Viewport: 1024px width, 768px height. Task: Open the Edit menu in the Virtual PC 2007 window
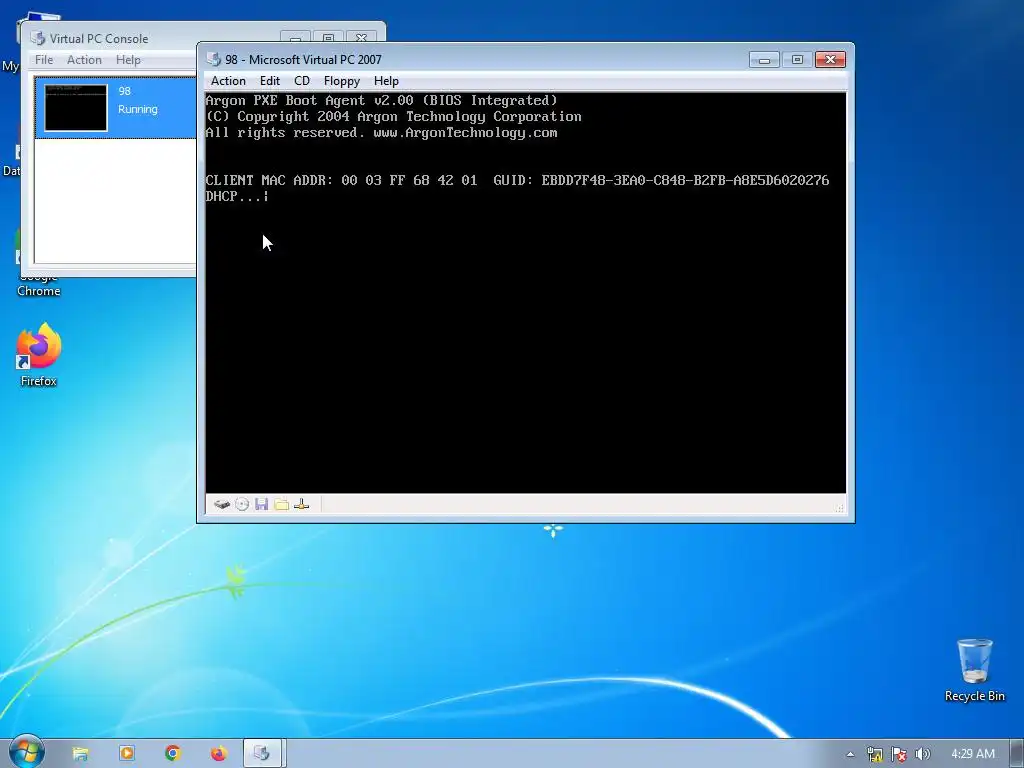pyautogui.click(x=270, y=81)
